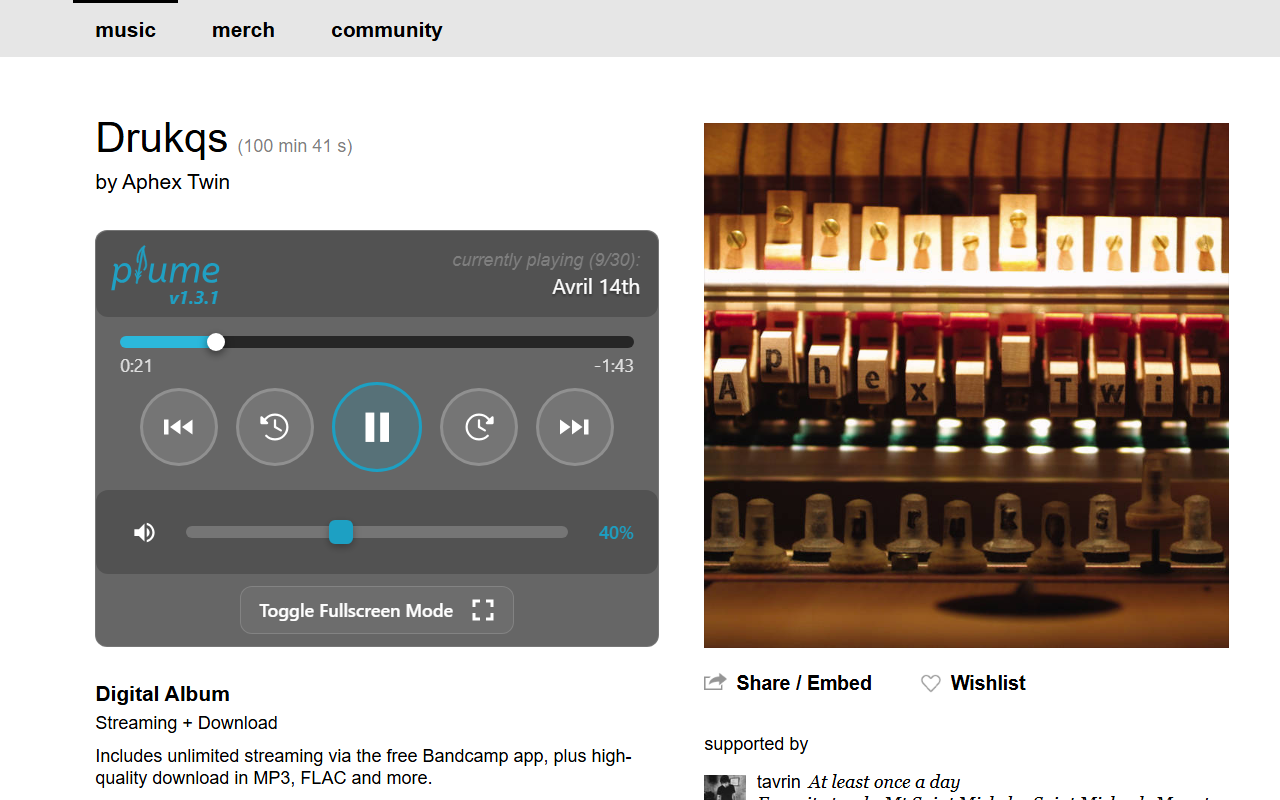This screenshot has width=1280, height=800.
Task: Open the community tab
Action: [387, 30]
